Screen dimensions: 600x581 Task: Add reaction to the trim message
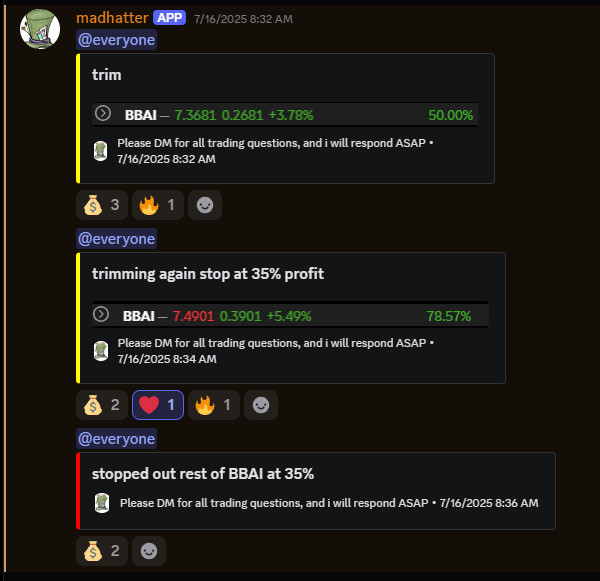point(205,205)
